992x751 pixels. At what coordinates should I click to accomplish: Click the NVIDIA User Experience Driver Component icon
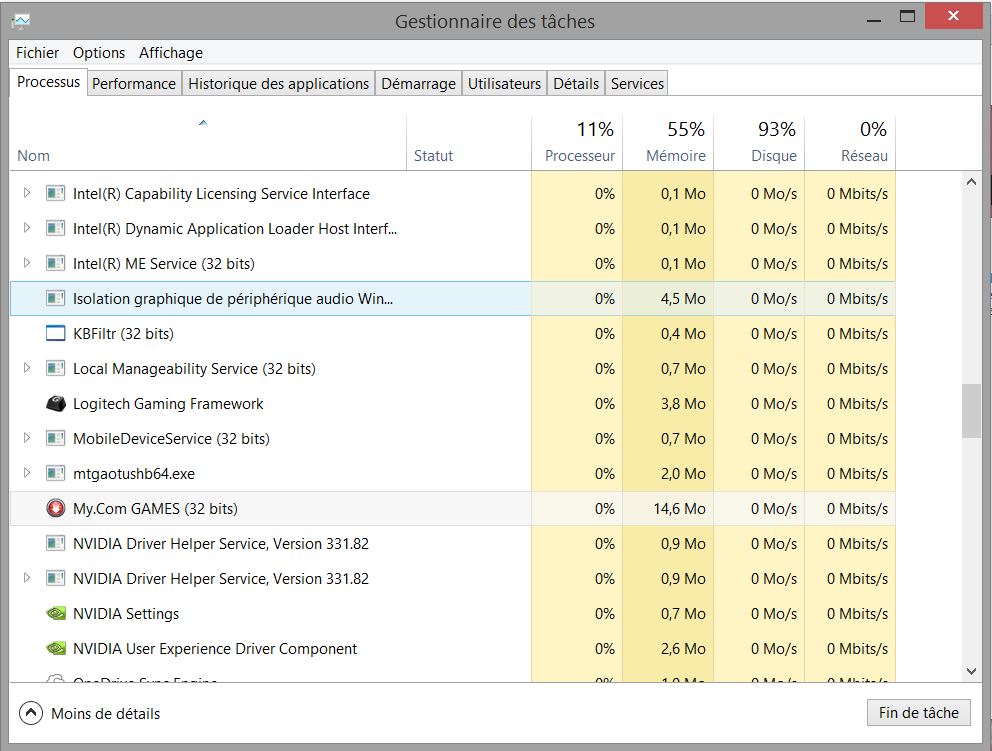pyautogui.click(x=56, y=649)
